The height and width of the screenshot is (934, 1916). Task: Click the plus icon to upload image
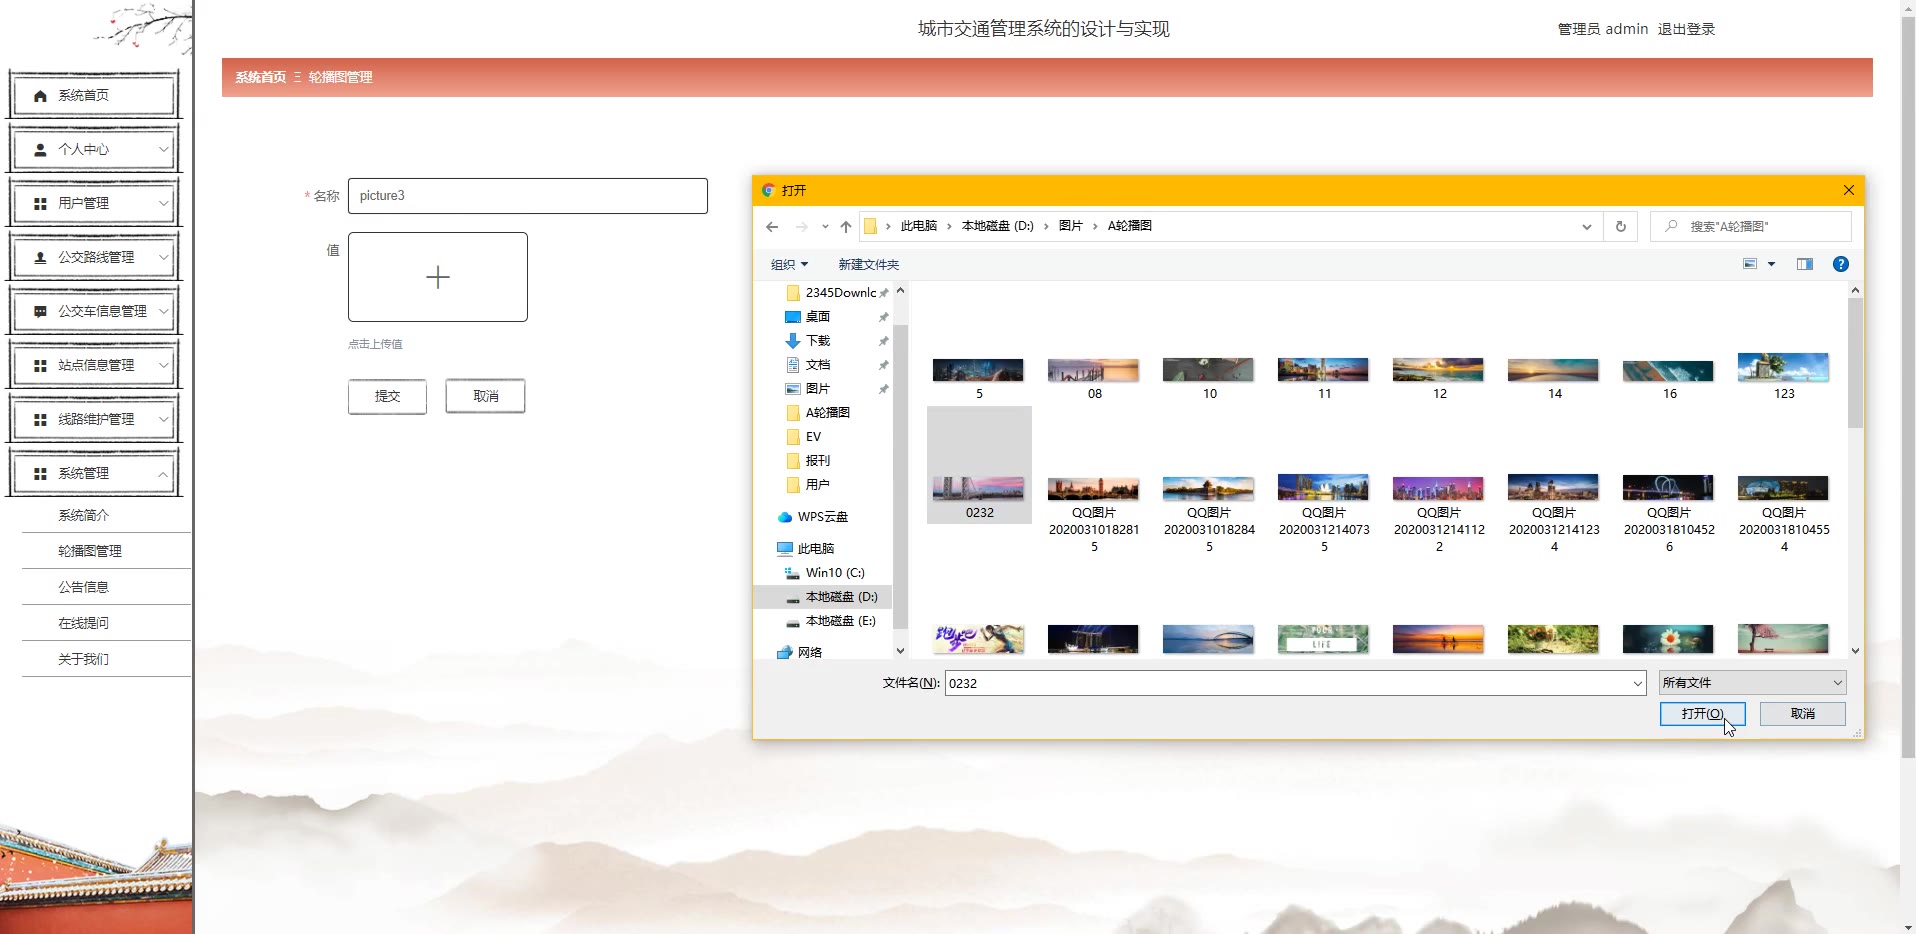438,277
